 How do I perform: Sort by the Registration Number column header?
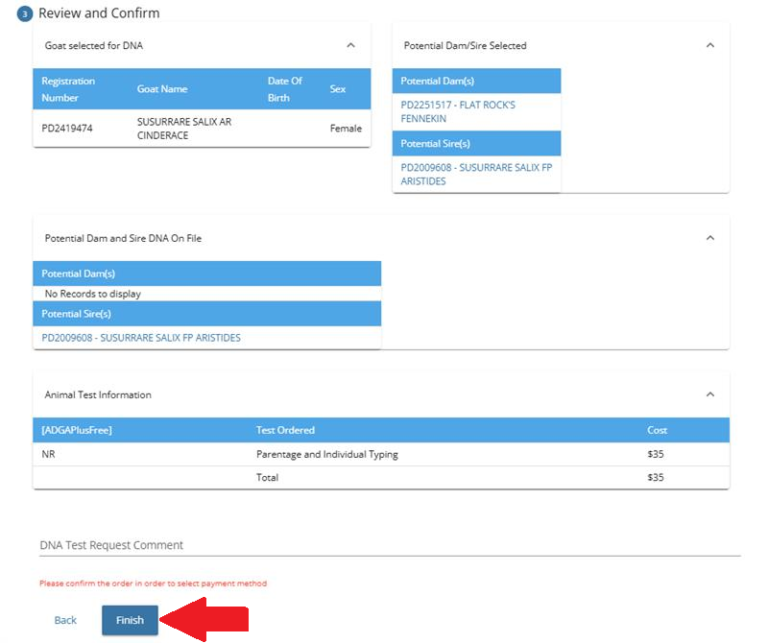click(x=68, y=89)
